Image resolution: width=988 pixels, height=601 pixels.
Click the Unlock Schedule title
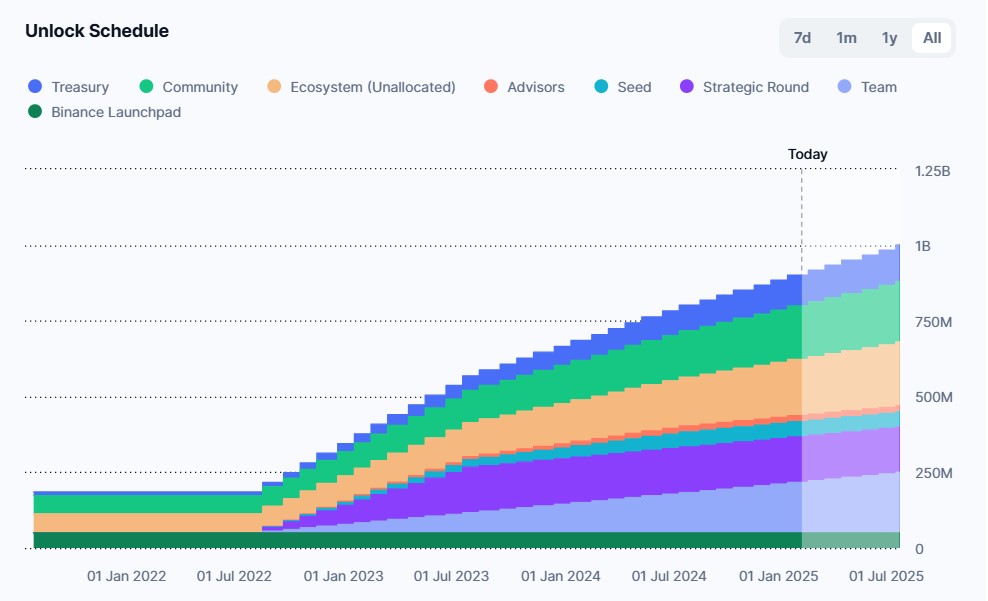(97, 31)
